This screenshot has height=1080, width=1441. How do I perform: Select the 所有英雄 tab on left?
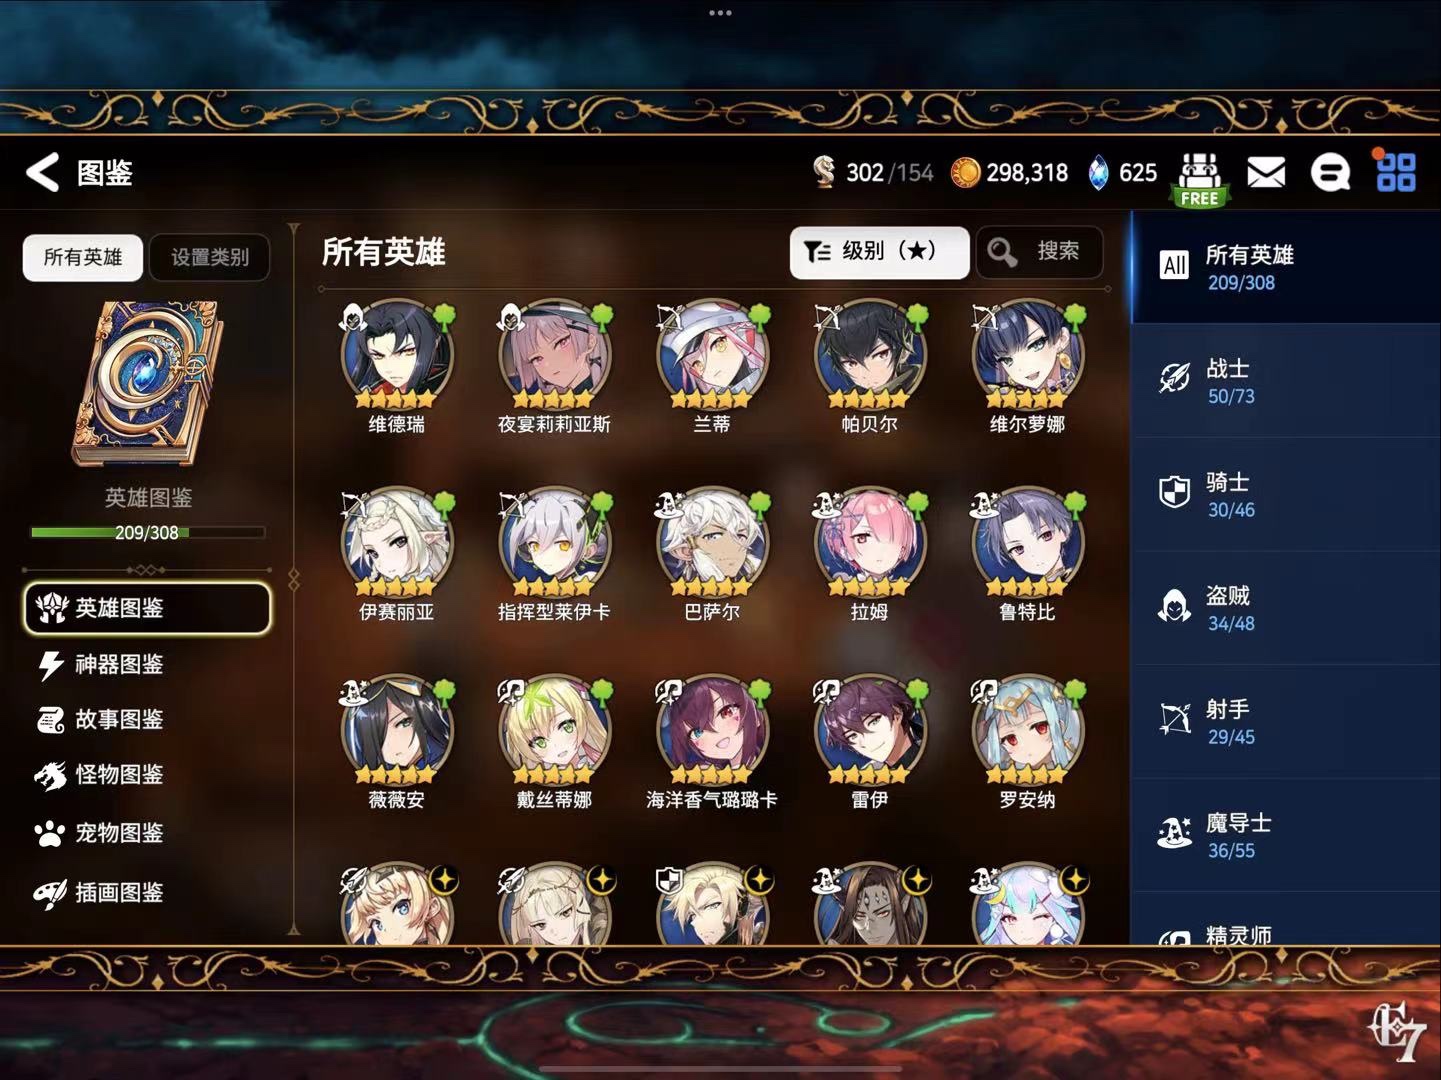coord(83,257)
